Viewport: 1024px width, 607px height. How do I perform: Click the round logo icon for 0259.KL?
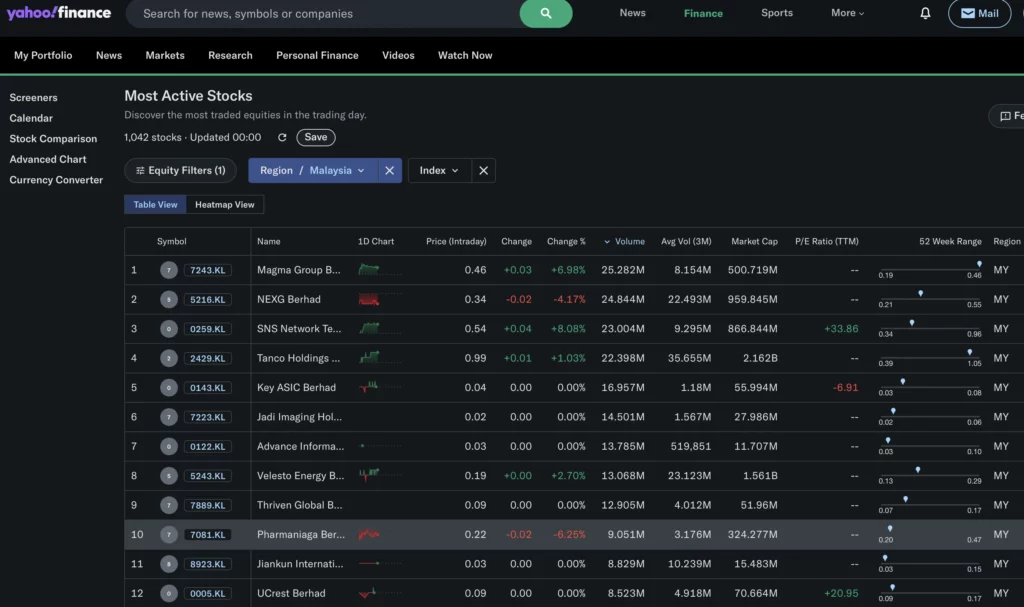point(168,329)
